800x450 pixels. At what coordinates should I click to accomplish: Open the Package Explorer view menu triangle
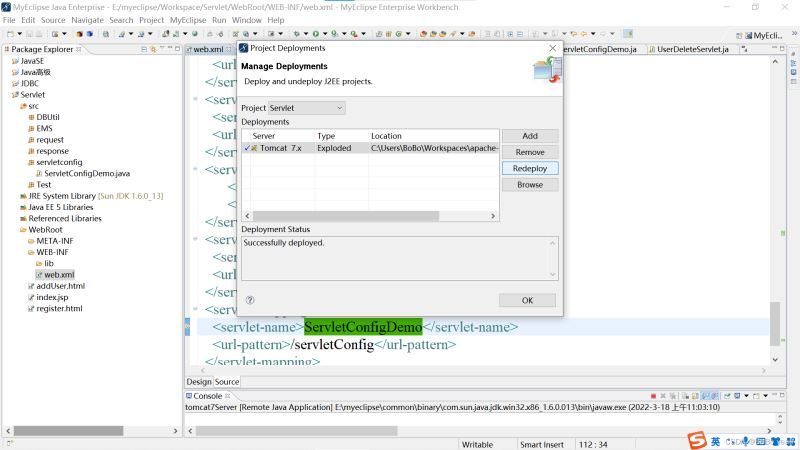pos(162,49)
